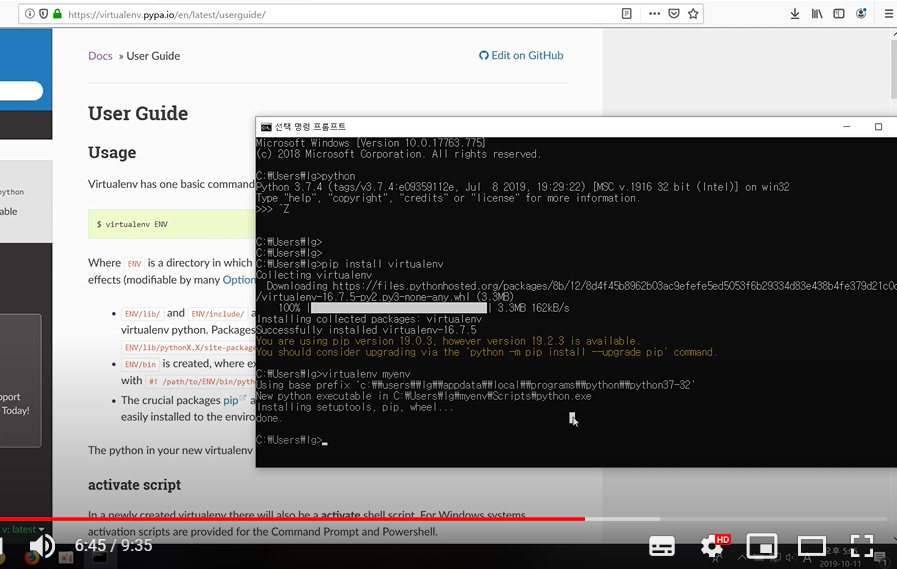Click 'Successfully installed virtualenv-16.7.5' line
The width and height of the screenshot is (897, 569).
(366, 330)
